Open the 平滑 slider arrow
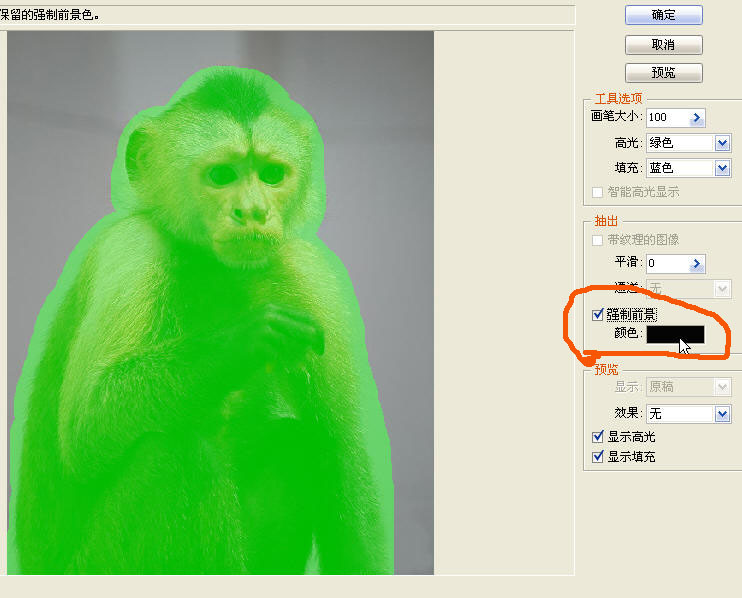The width and height of the screenshot is (742, 598). (697, 264)
